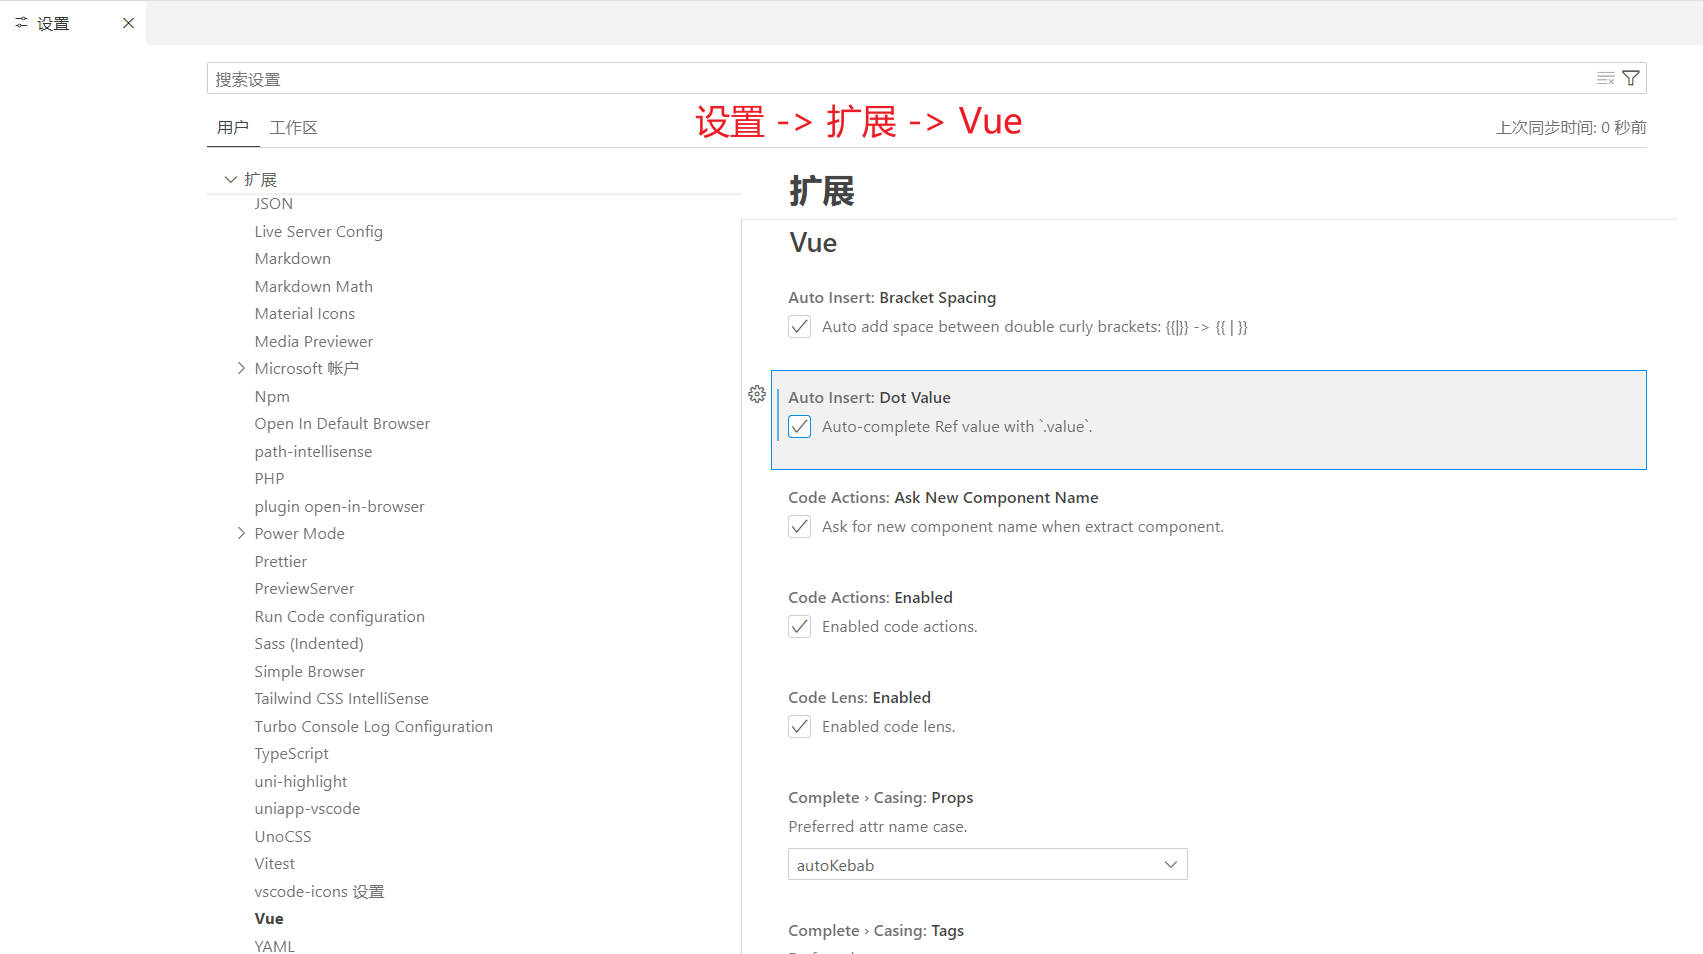Screen dimensions: 1703x954
Task: Toggle Bracket Spacing auto insert checkbox
Action: click(x=800, y=327)
